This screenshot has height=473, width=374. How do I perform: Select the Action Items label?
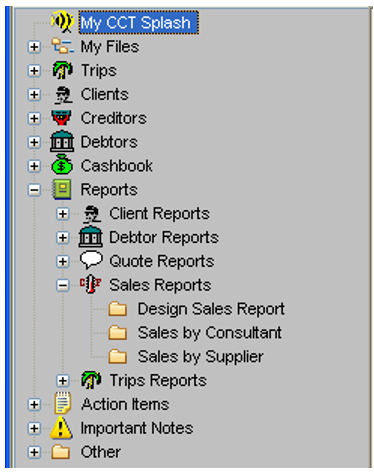125,404
